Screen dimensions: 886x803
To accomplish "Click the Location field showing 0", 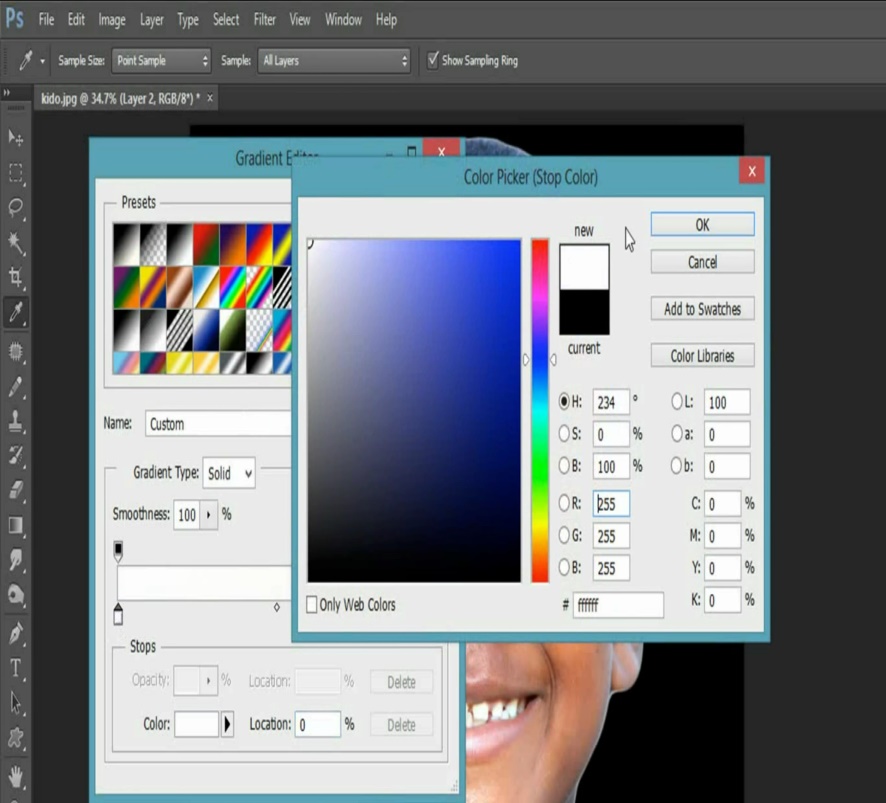I will pyautogui.click(x=318, y=724).
